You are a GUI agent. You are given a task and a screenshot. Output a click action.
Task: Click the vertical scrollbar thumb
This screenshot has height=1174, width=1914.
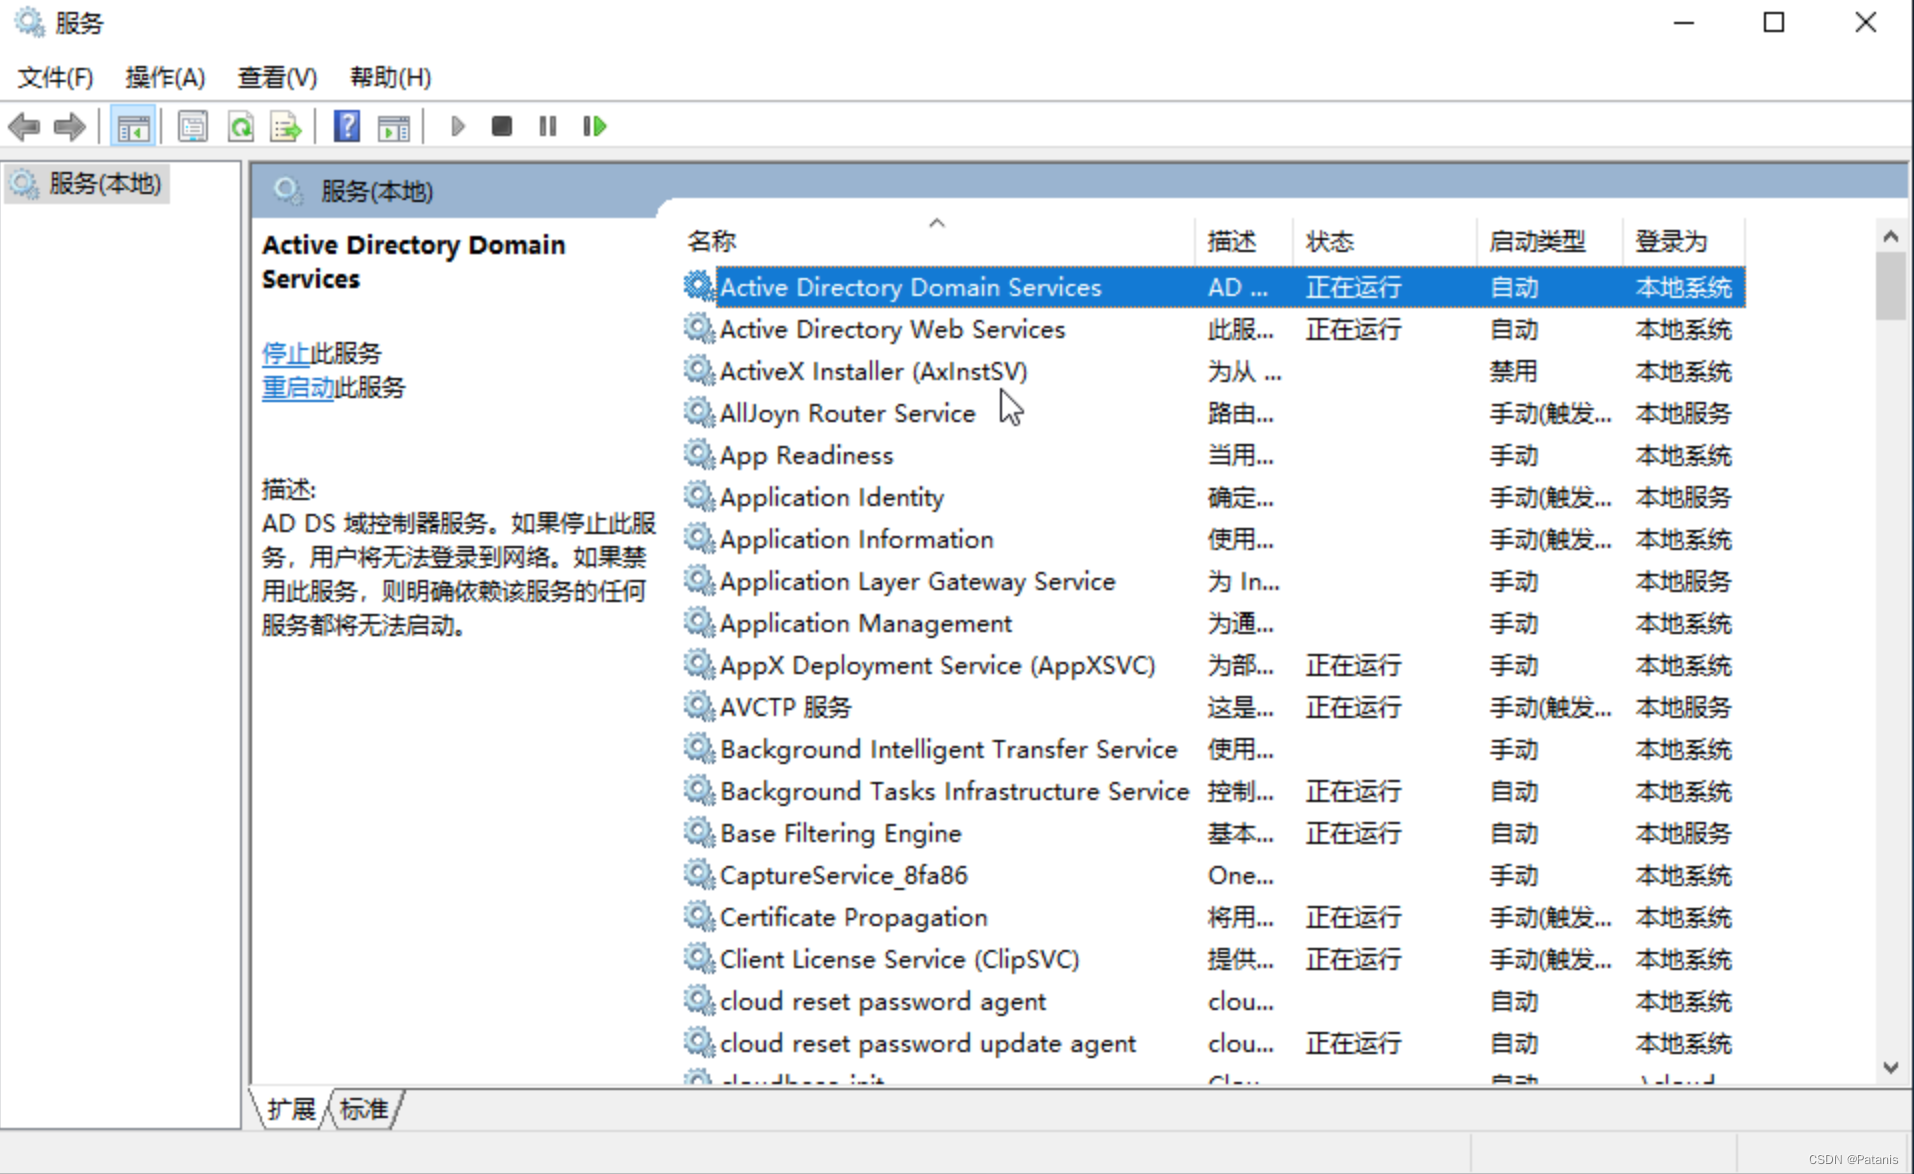coord(1890,286)
